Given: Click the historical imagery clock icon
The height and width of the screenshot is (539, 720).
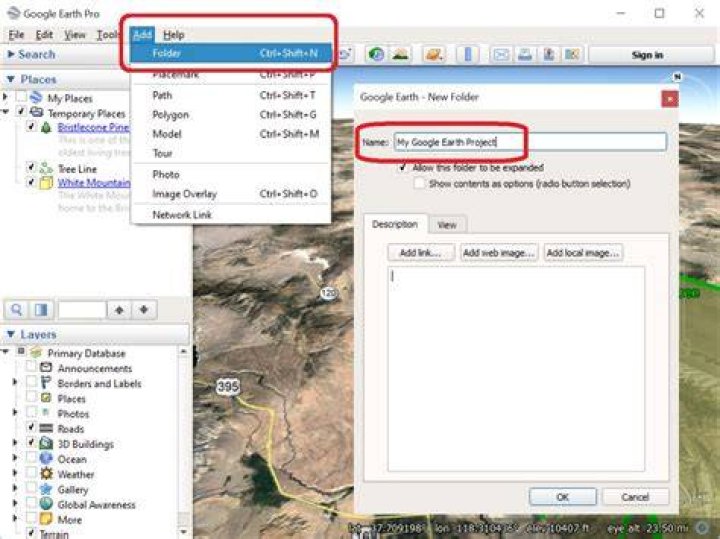Looking at the screenshot, I should point(376,55).
